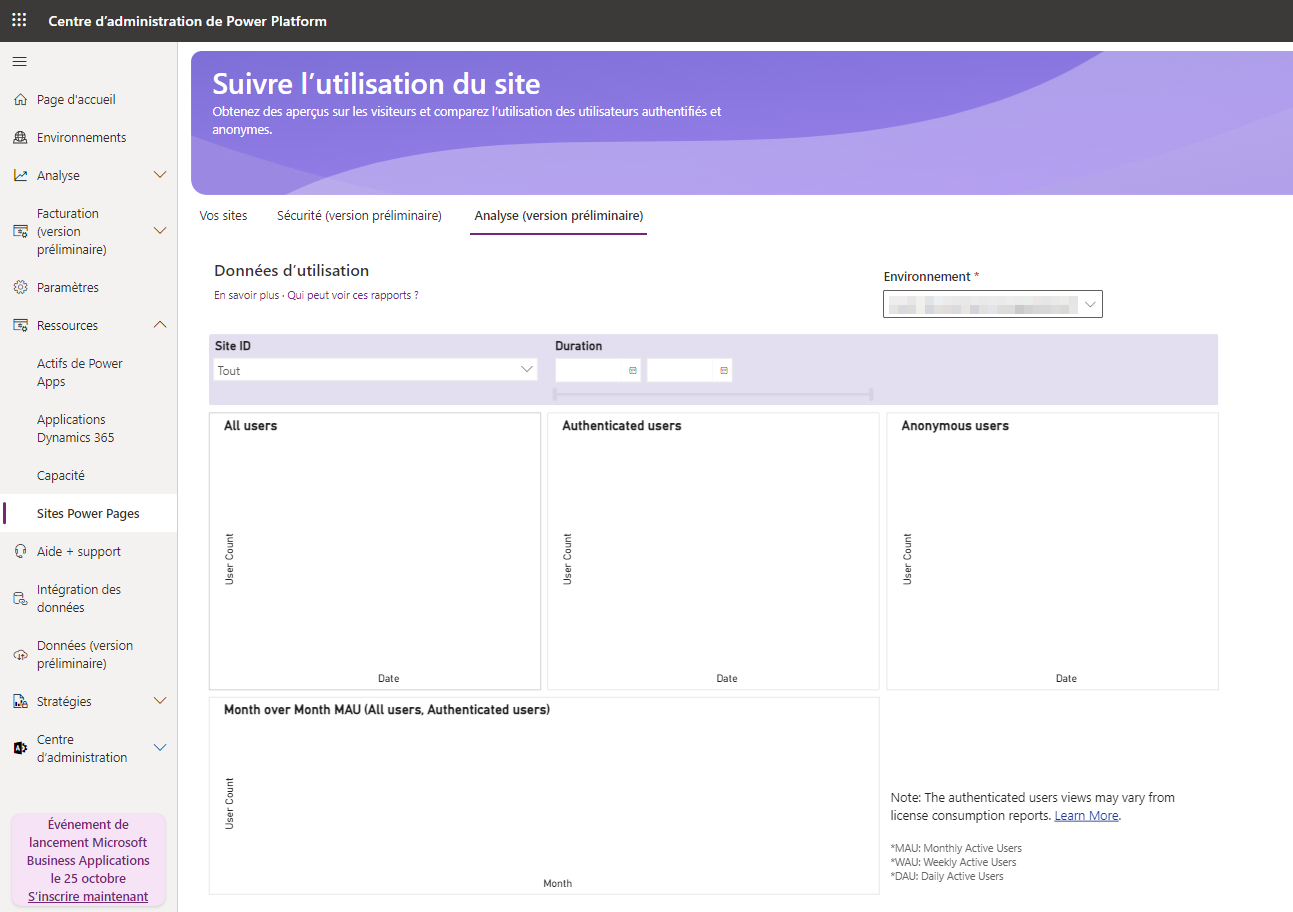This screenshot has height=912, width=1293.
Task: Click the MAU: Monthly Active Users note
Action: point(956,848)
